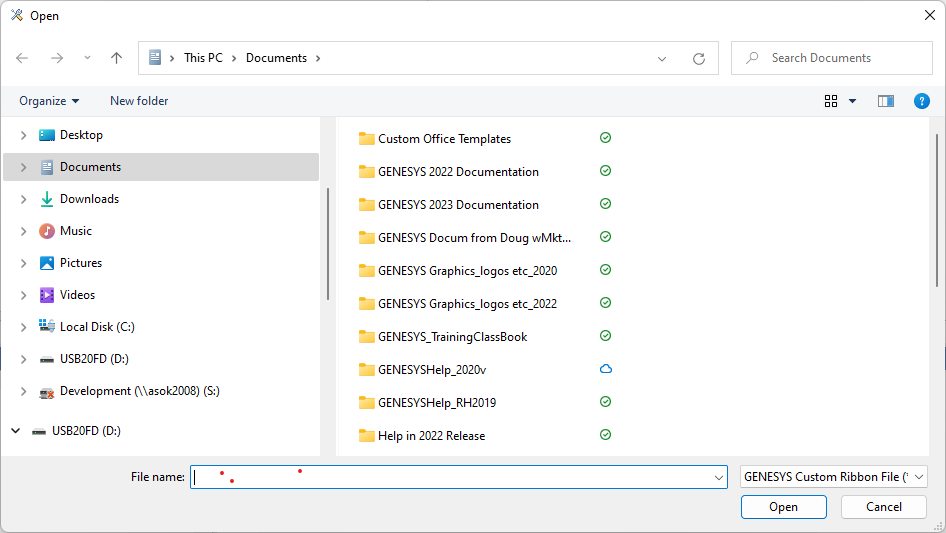Collapse the USB20FD (D:) bottom tree node
Viewport: 946px width, 533px height.
(x=15, y=431)
